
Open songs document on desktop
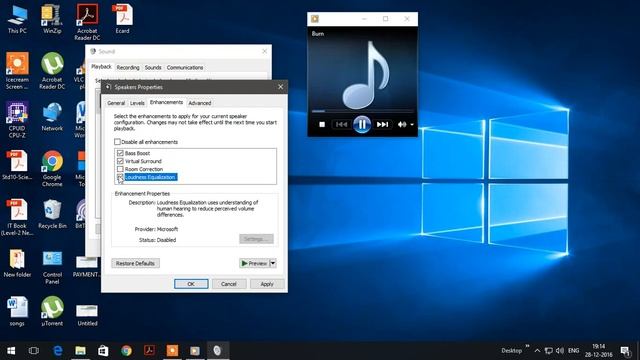pos(17,311)
